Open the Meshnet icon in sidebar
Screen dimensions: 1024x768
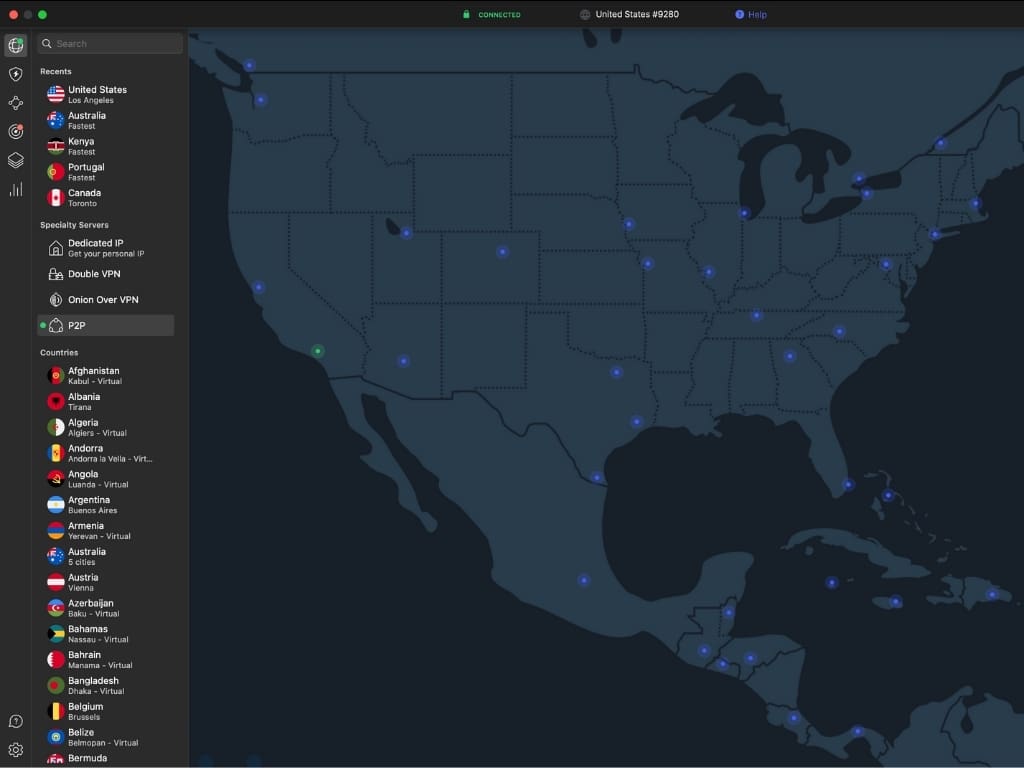tap(15, 103)
